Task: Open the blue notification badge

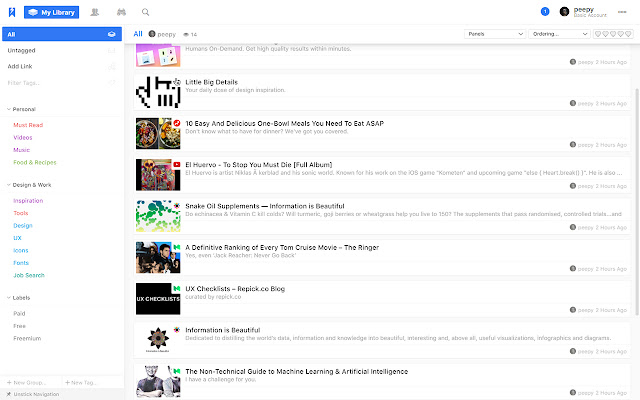Action: click(x=544, y=12)
